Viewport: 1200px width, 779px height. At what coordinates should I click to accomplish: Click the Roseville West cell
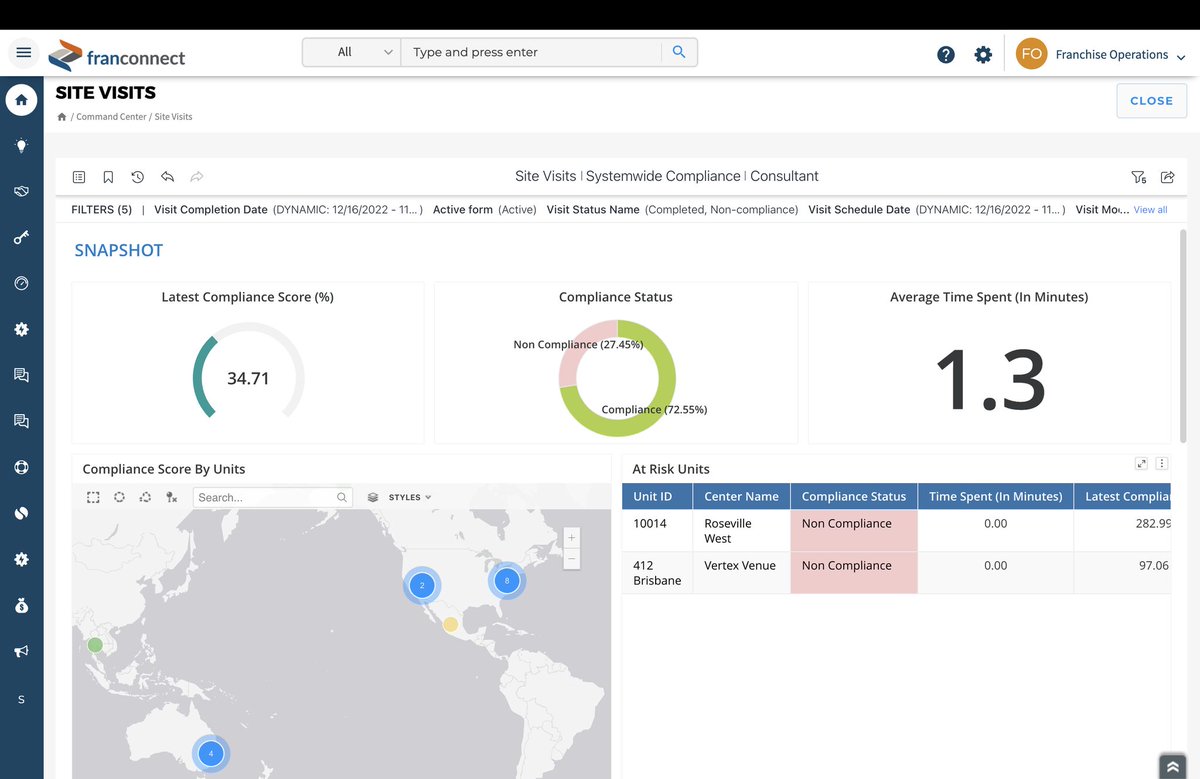(x=741, y=531)
